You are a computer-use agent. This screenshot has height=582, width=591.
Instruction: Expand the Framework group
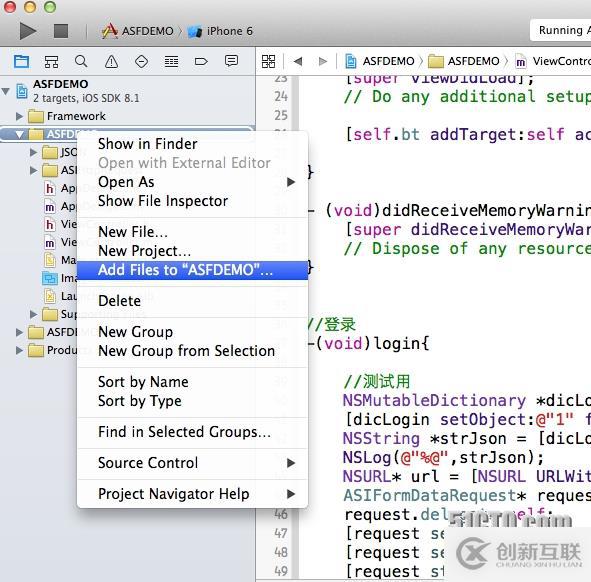pyautogui.click(x=19, y=116)
